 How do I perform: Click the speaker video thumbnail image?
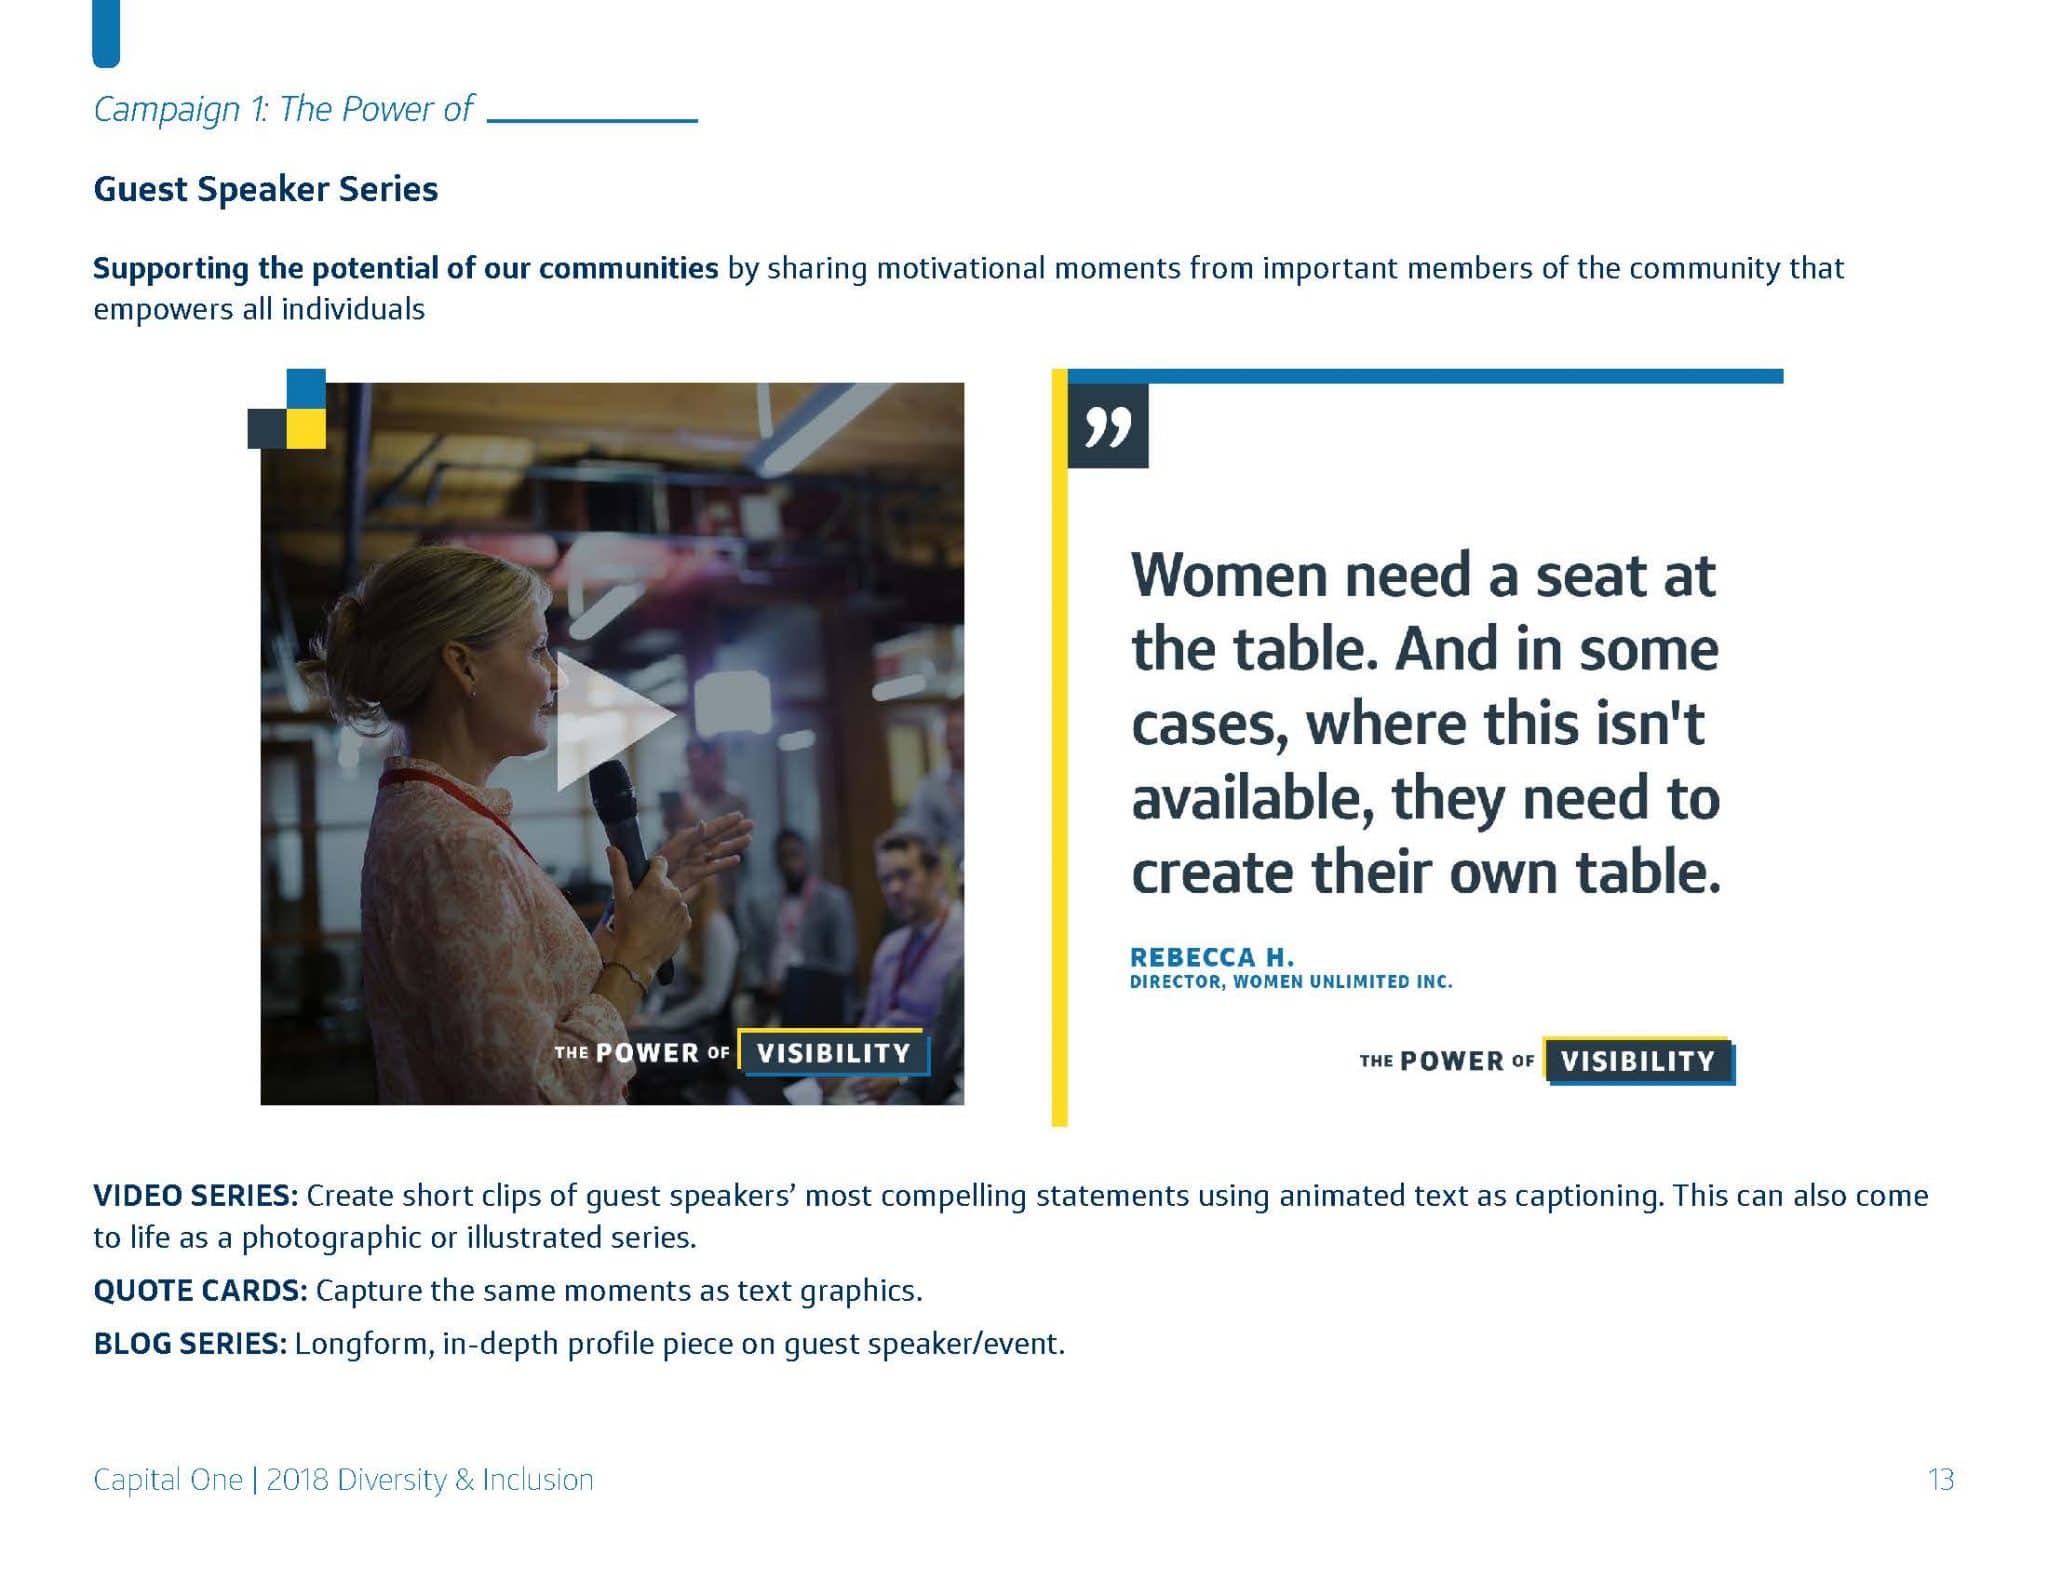(612, 743)
